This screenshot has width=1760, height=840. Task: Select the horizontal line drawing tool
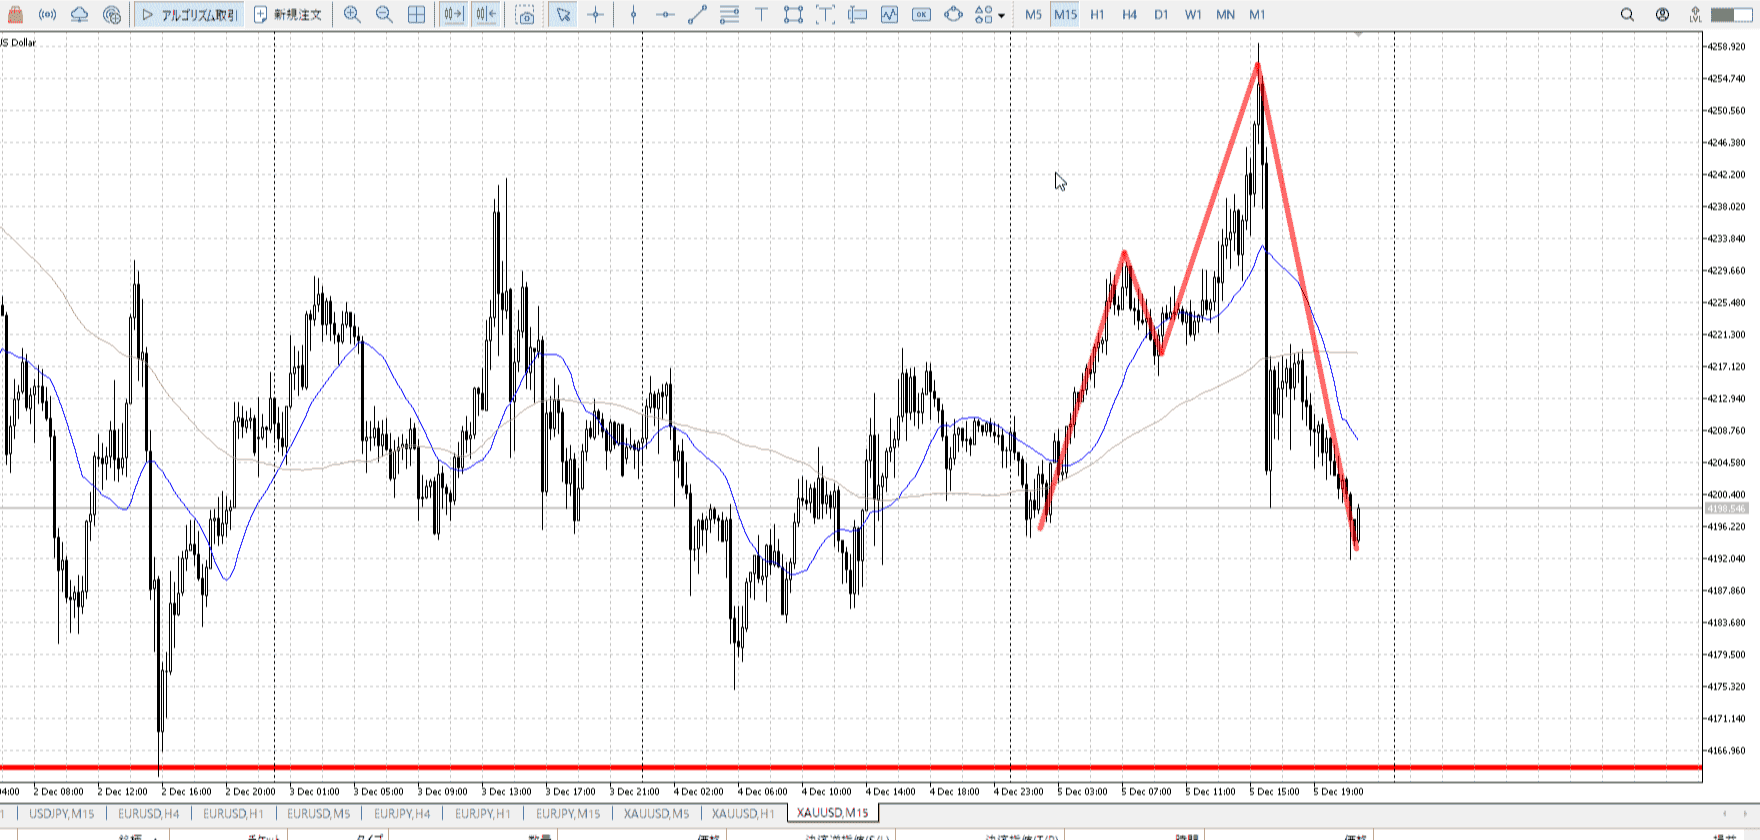[665, 15]
